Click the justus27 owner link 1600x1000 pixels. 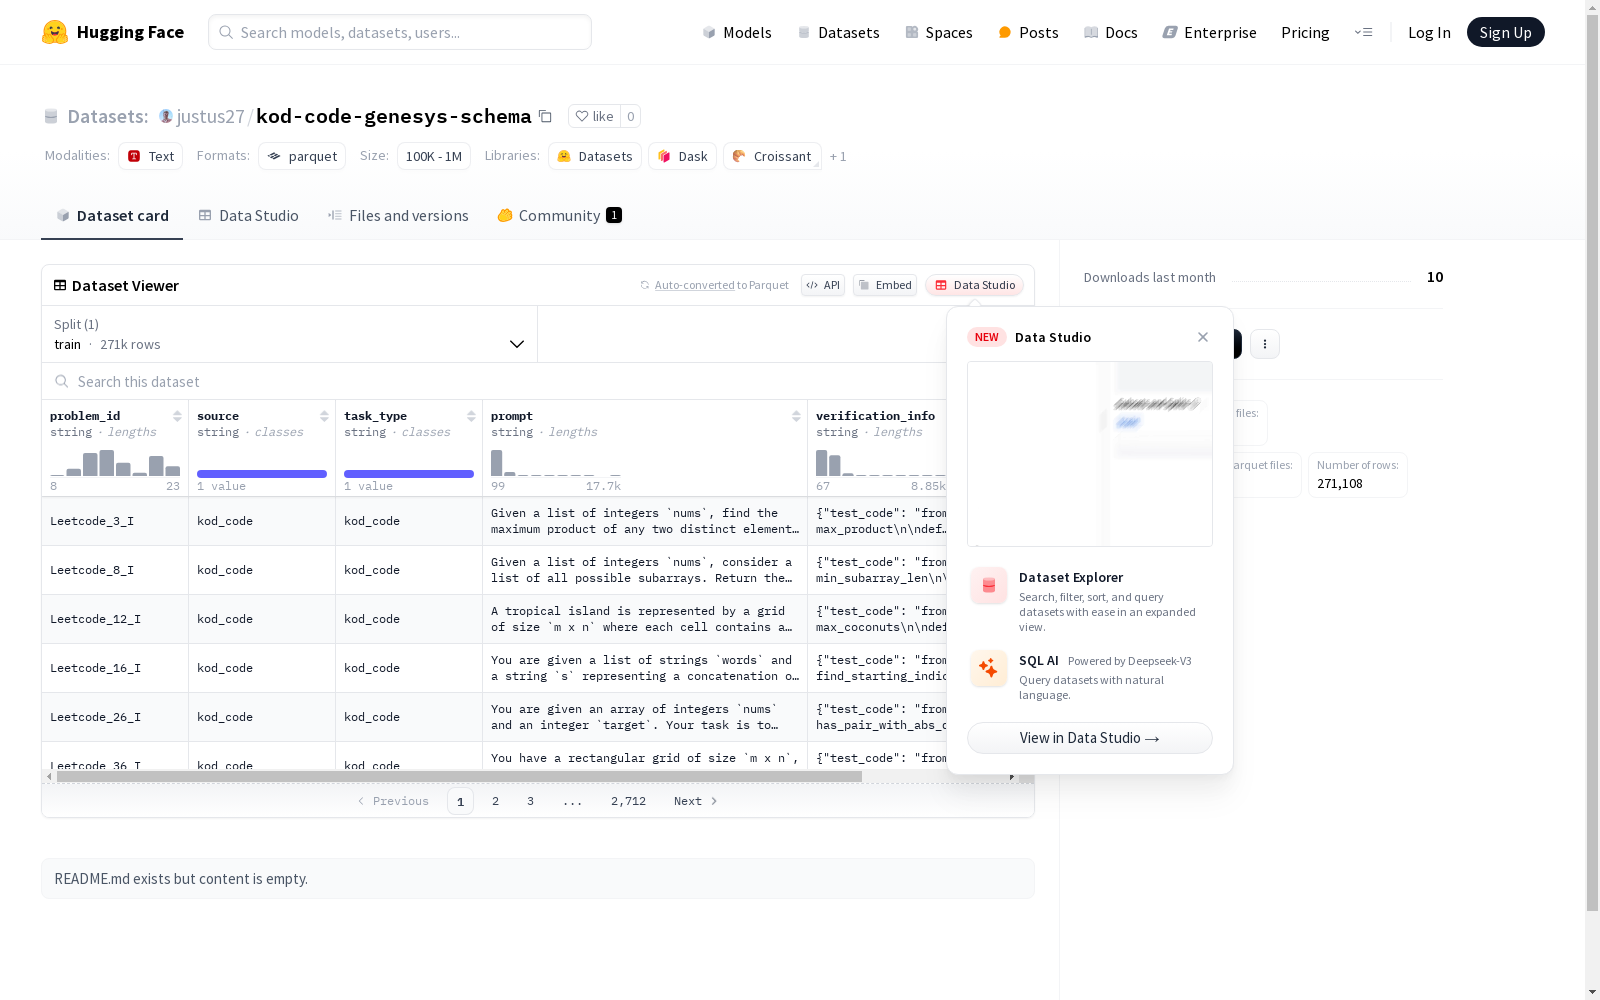tap(210, 116)
